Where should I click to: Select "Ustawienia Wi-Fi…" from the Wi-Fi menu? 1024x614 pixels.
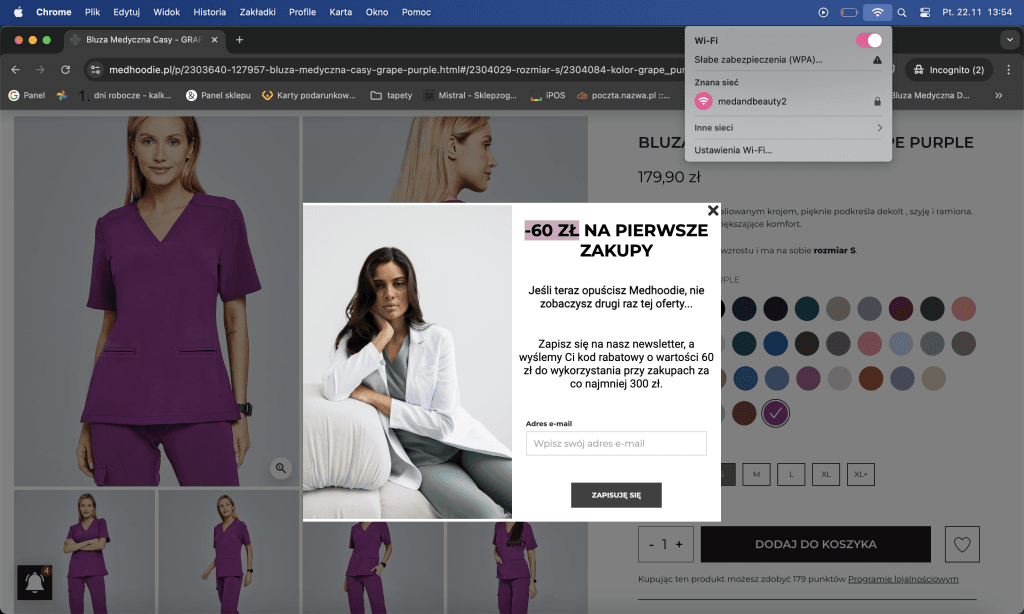coord(733,150)
